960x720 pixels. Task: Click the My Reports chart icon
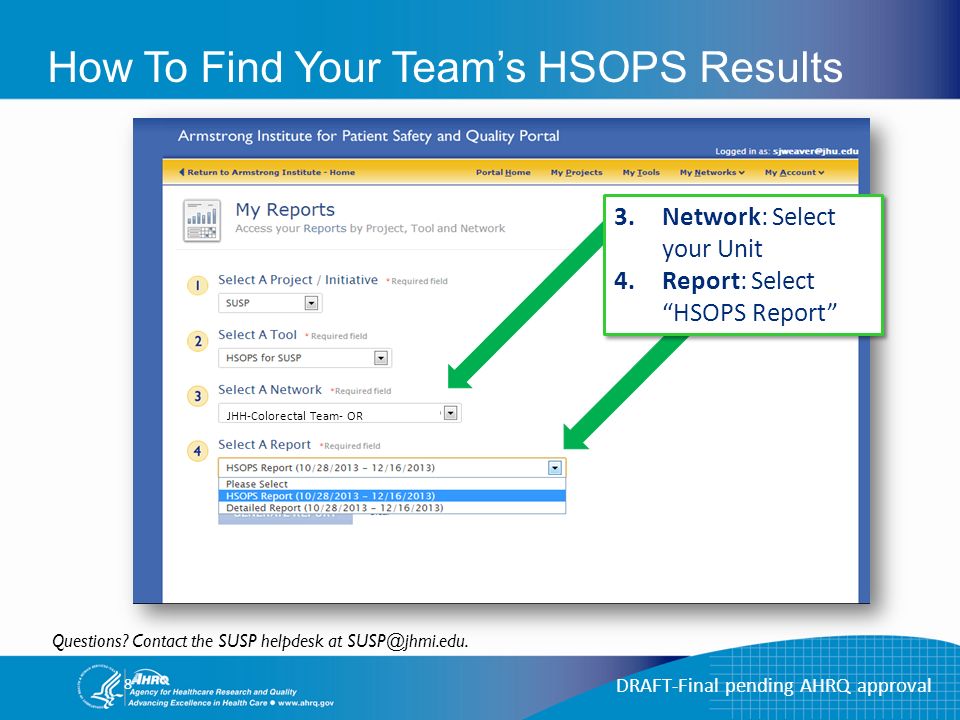pos(201,220)
